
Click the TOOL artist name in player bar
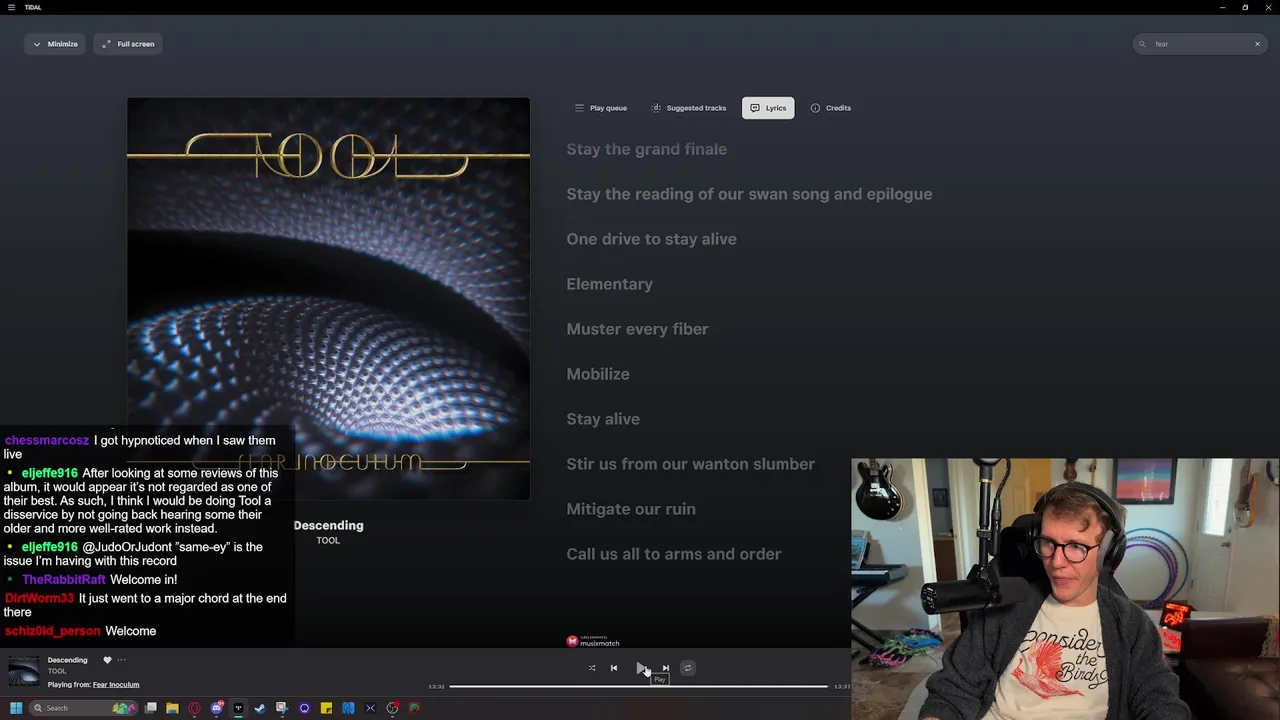(57, 671)
